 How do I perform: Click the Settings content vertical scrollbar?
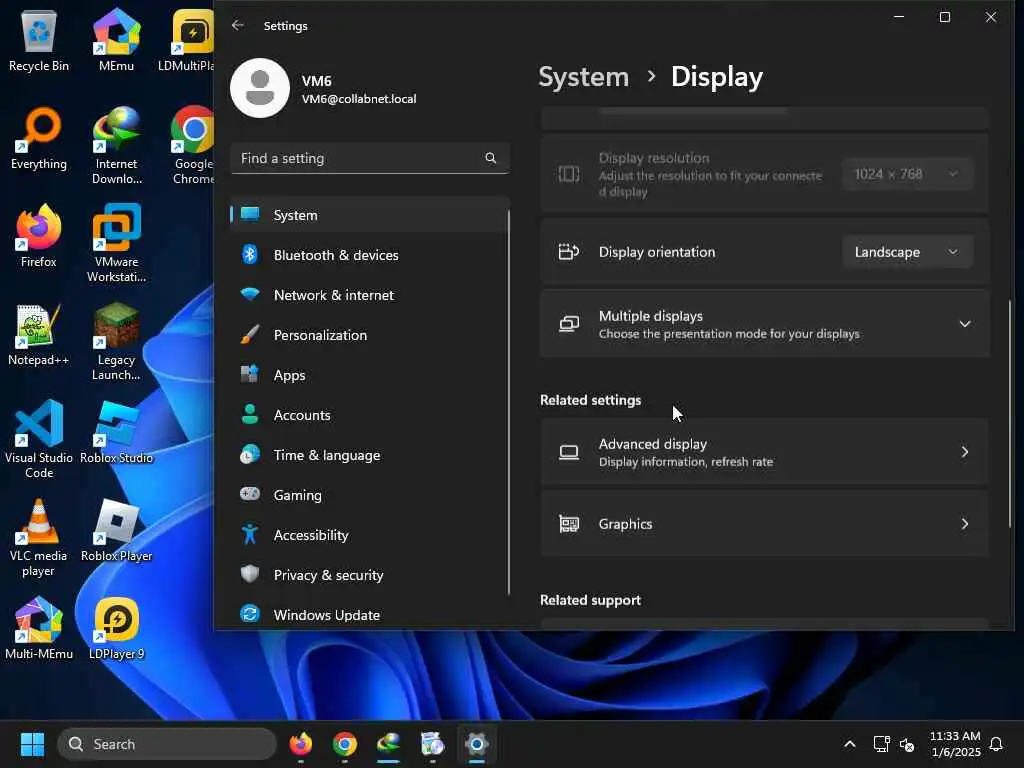pyautogui.click(x=1010, y=413)
